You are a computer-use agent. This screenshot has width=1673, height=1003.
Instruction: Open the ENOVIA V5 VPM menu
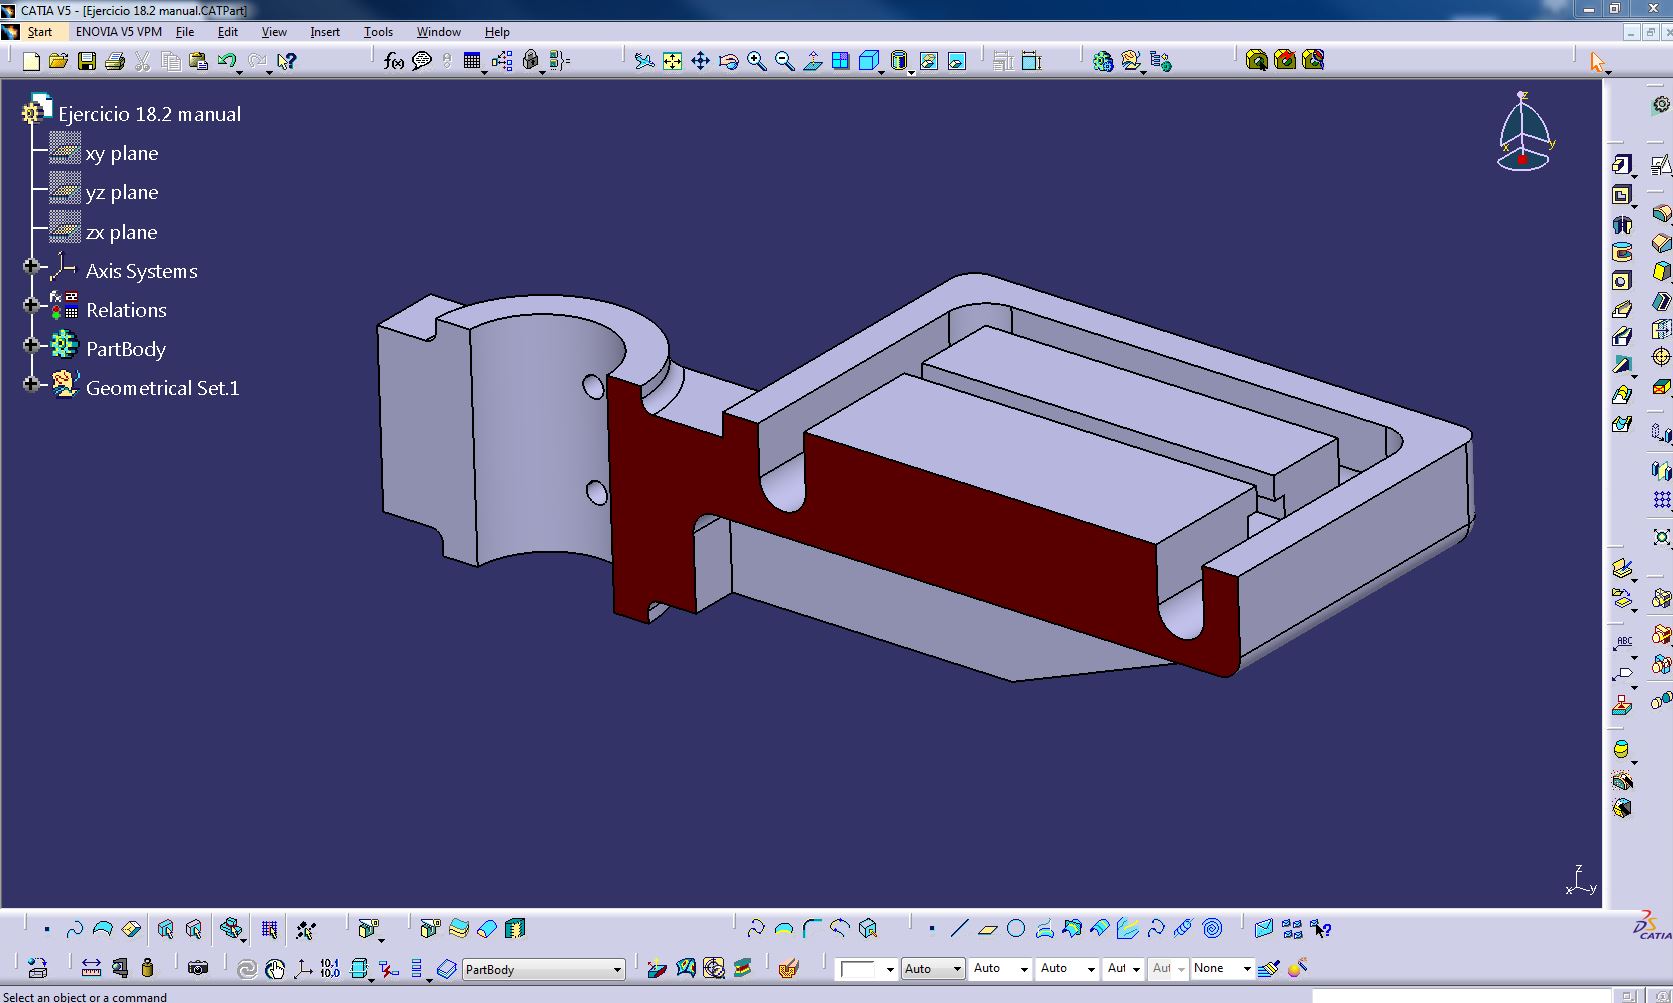[119, 32]
